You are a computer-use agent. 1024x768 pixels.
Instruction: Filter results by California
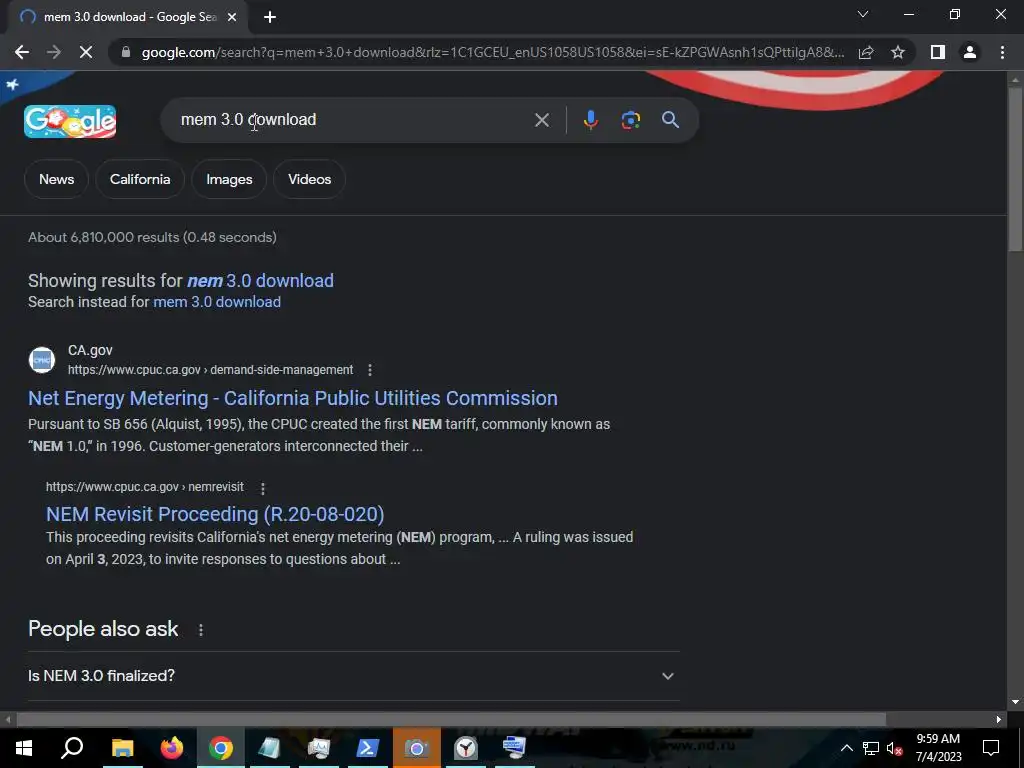click(x=140, y=179)
